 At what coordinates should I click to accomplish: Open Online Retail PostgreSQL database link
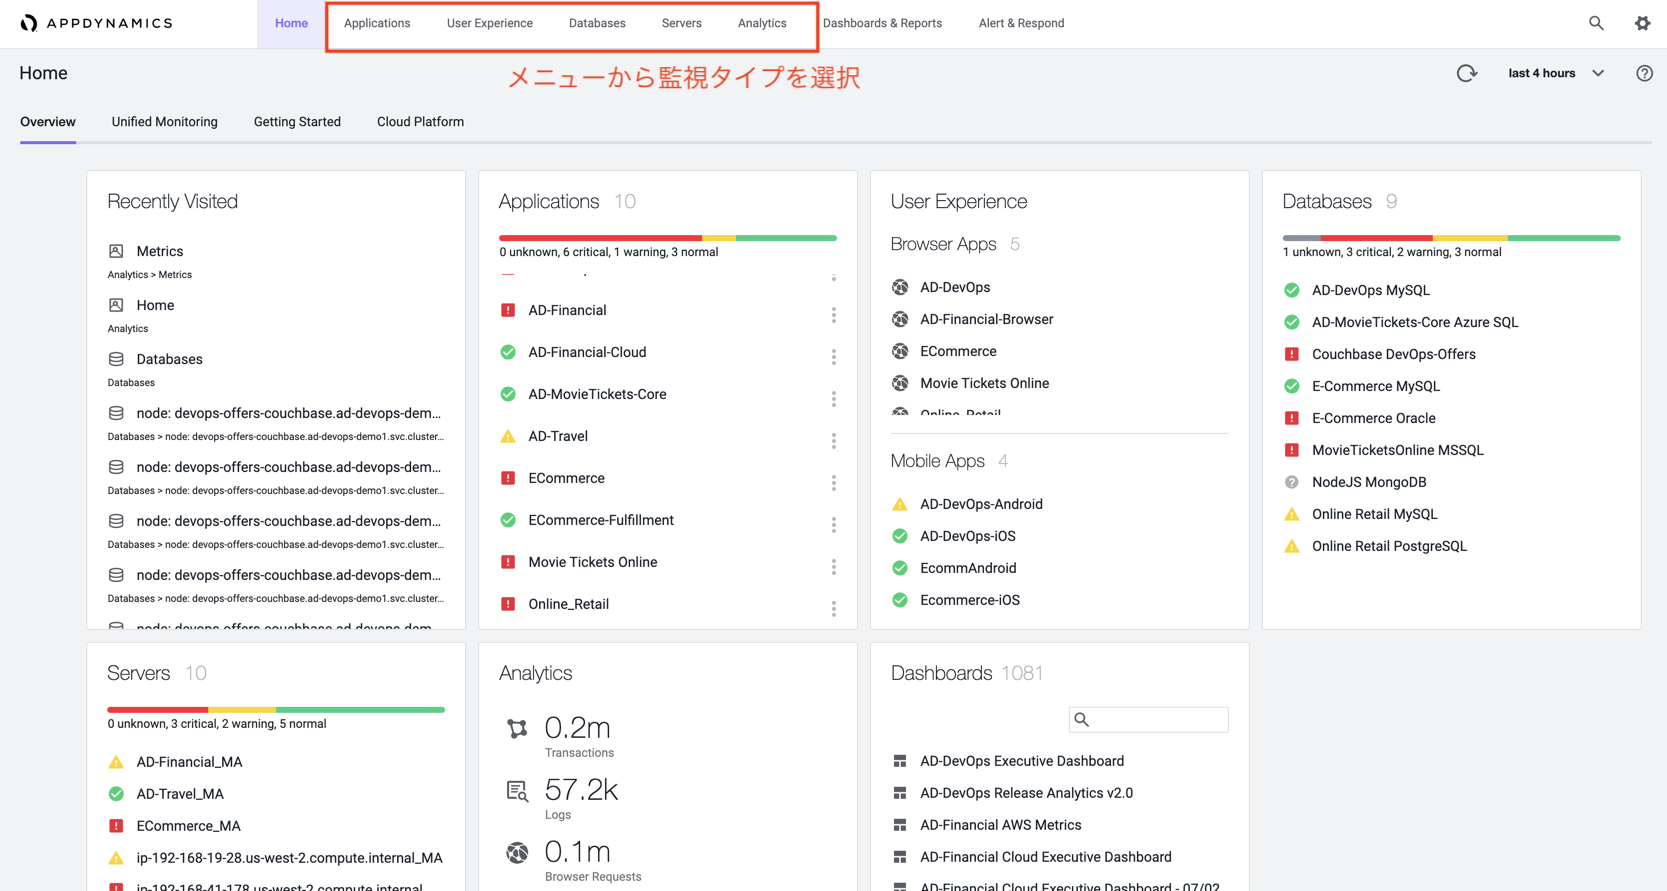pos(1389,546)
